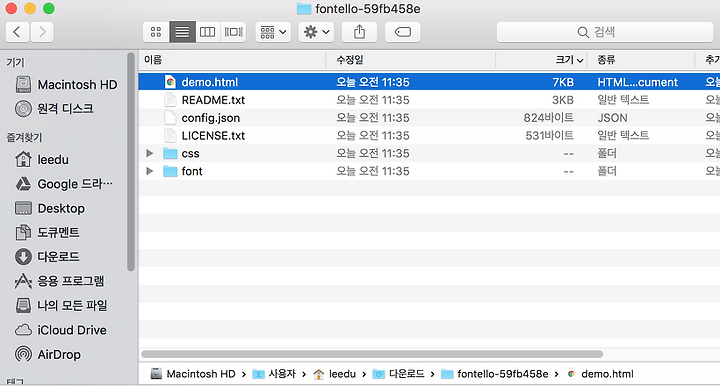Click 사용자 in the path bar
Viewport: 720px width, 386px height.
tap(274, 374)
